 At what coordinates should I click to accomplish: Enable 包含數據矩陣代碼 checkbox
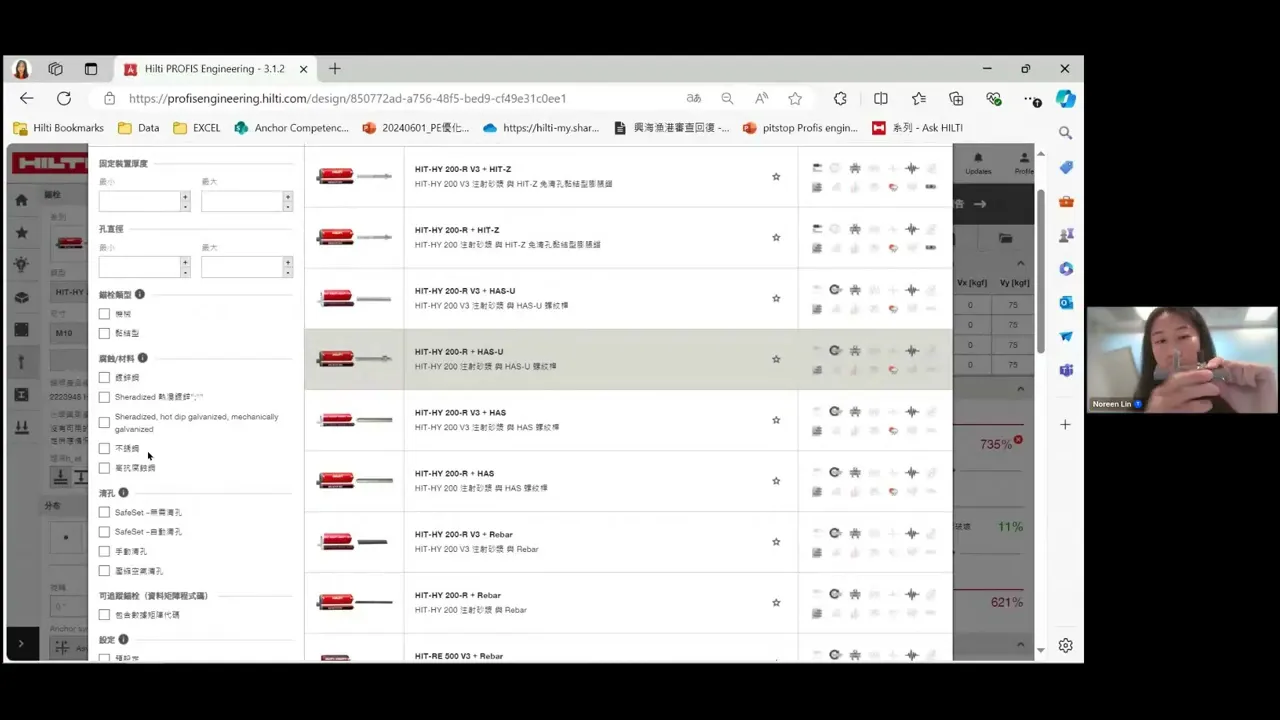[104, 615]
